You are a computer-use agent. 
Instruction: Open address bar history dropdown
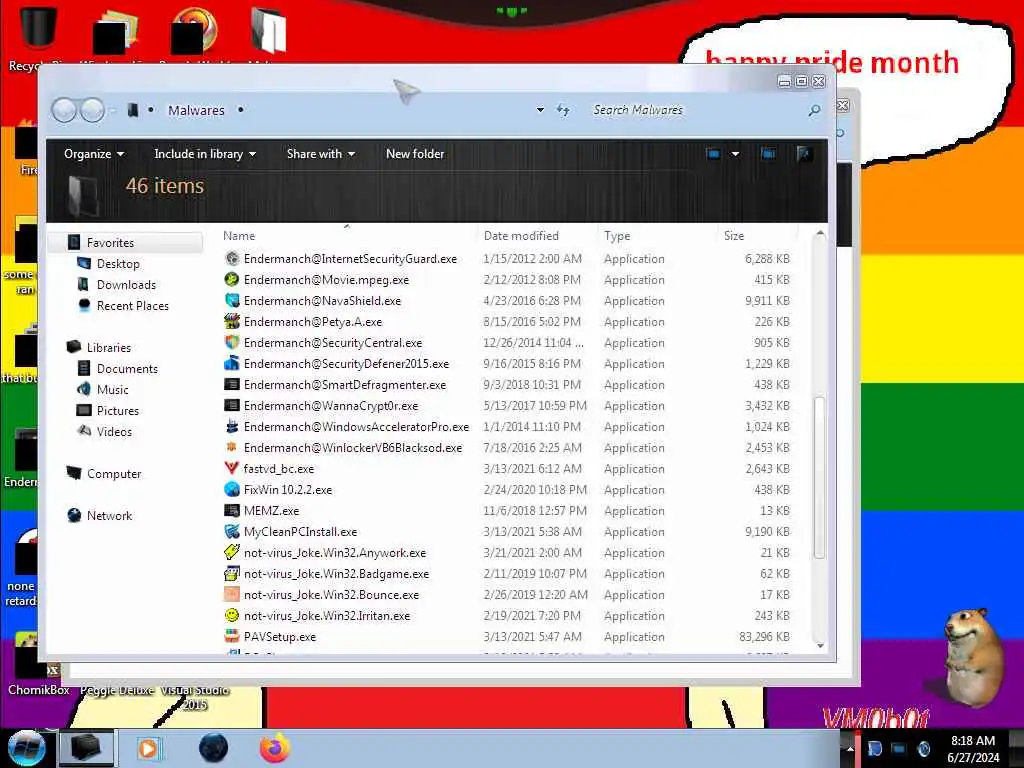(x=540, y=110)
